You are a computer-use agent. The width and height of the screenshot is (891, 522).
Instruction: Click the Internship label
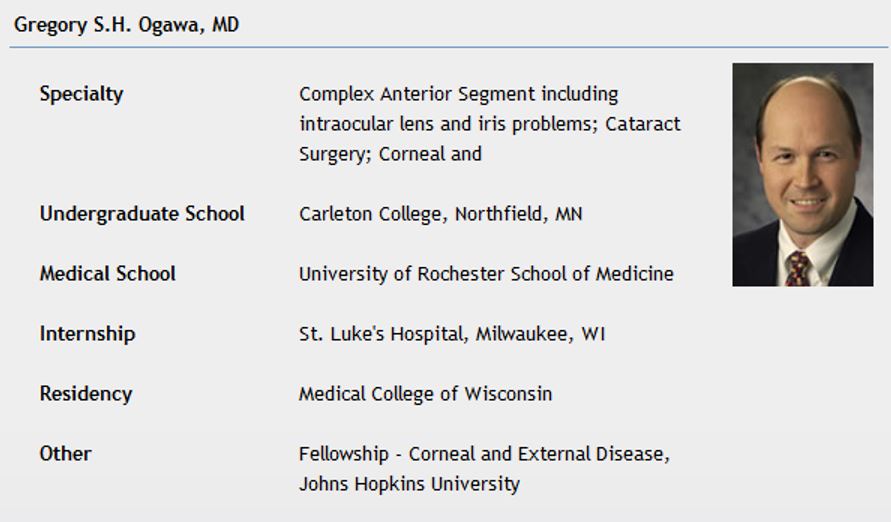pos(88,334)
